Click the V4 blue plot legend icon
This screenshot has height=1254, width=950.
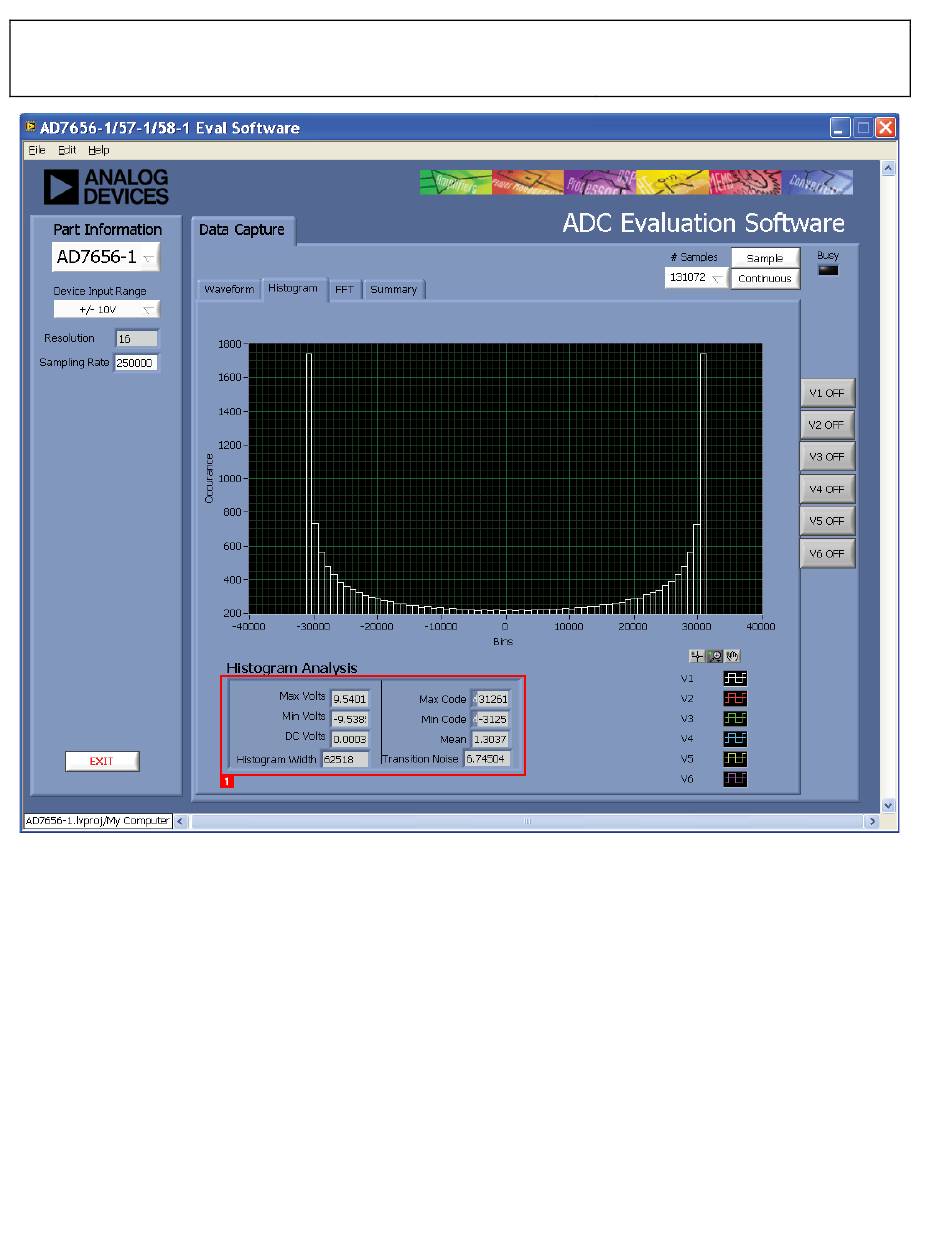[x=735, y=738]
